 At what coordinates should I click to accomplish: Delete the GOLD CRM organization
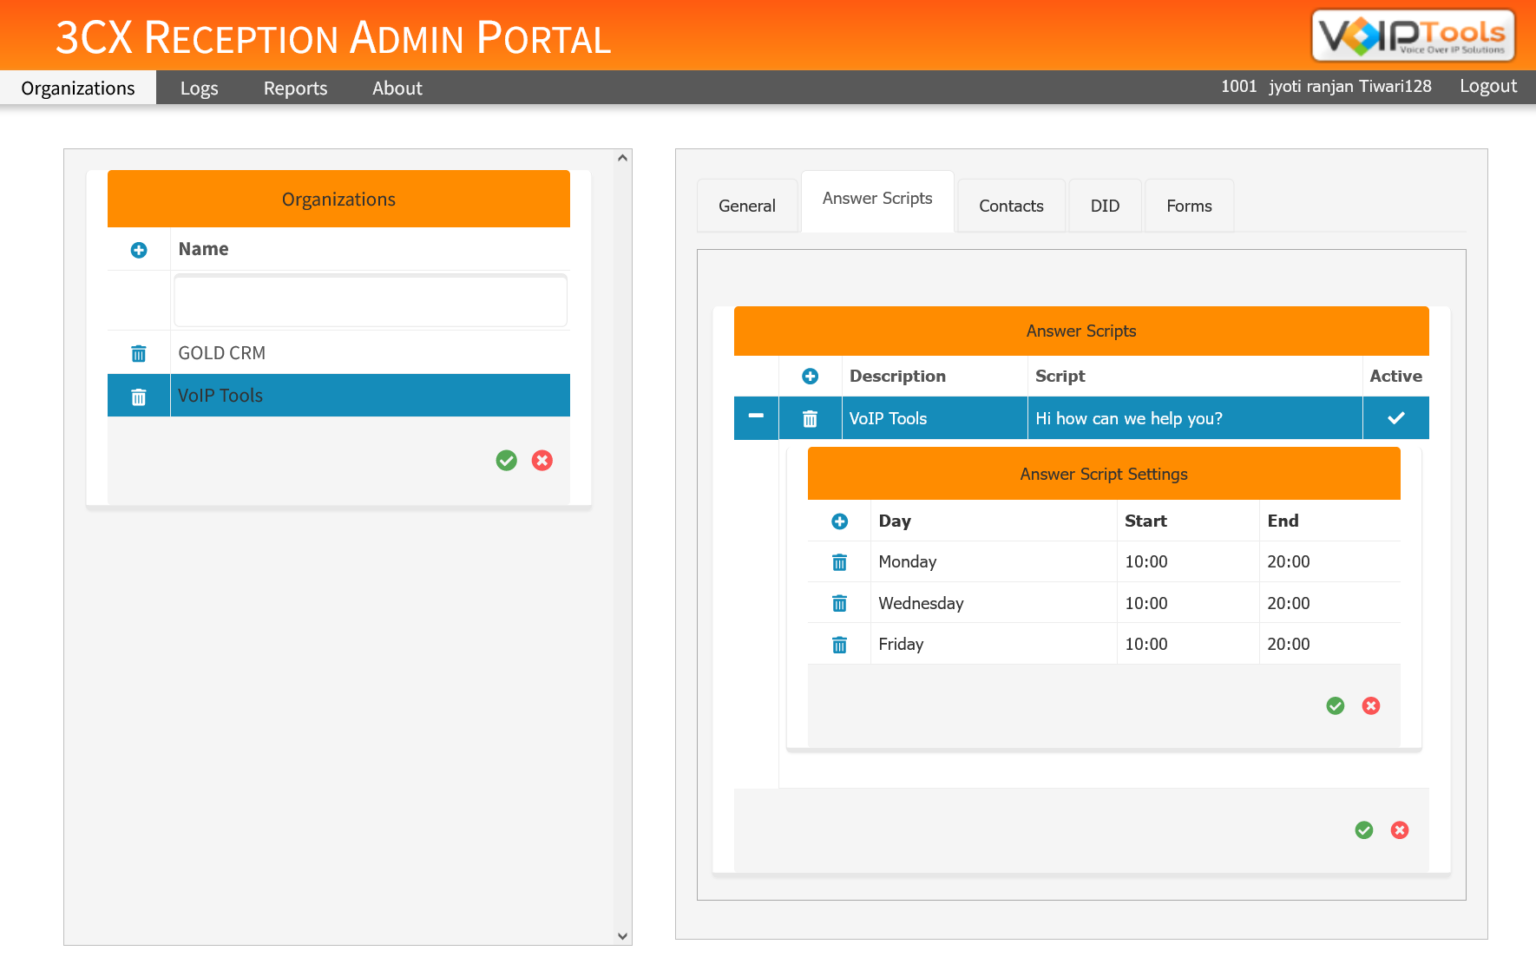pos(138,353)
